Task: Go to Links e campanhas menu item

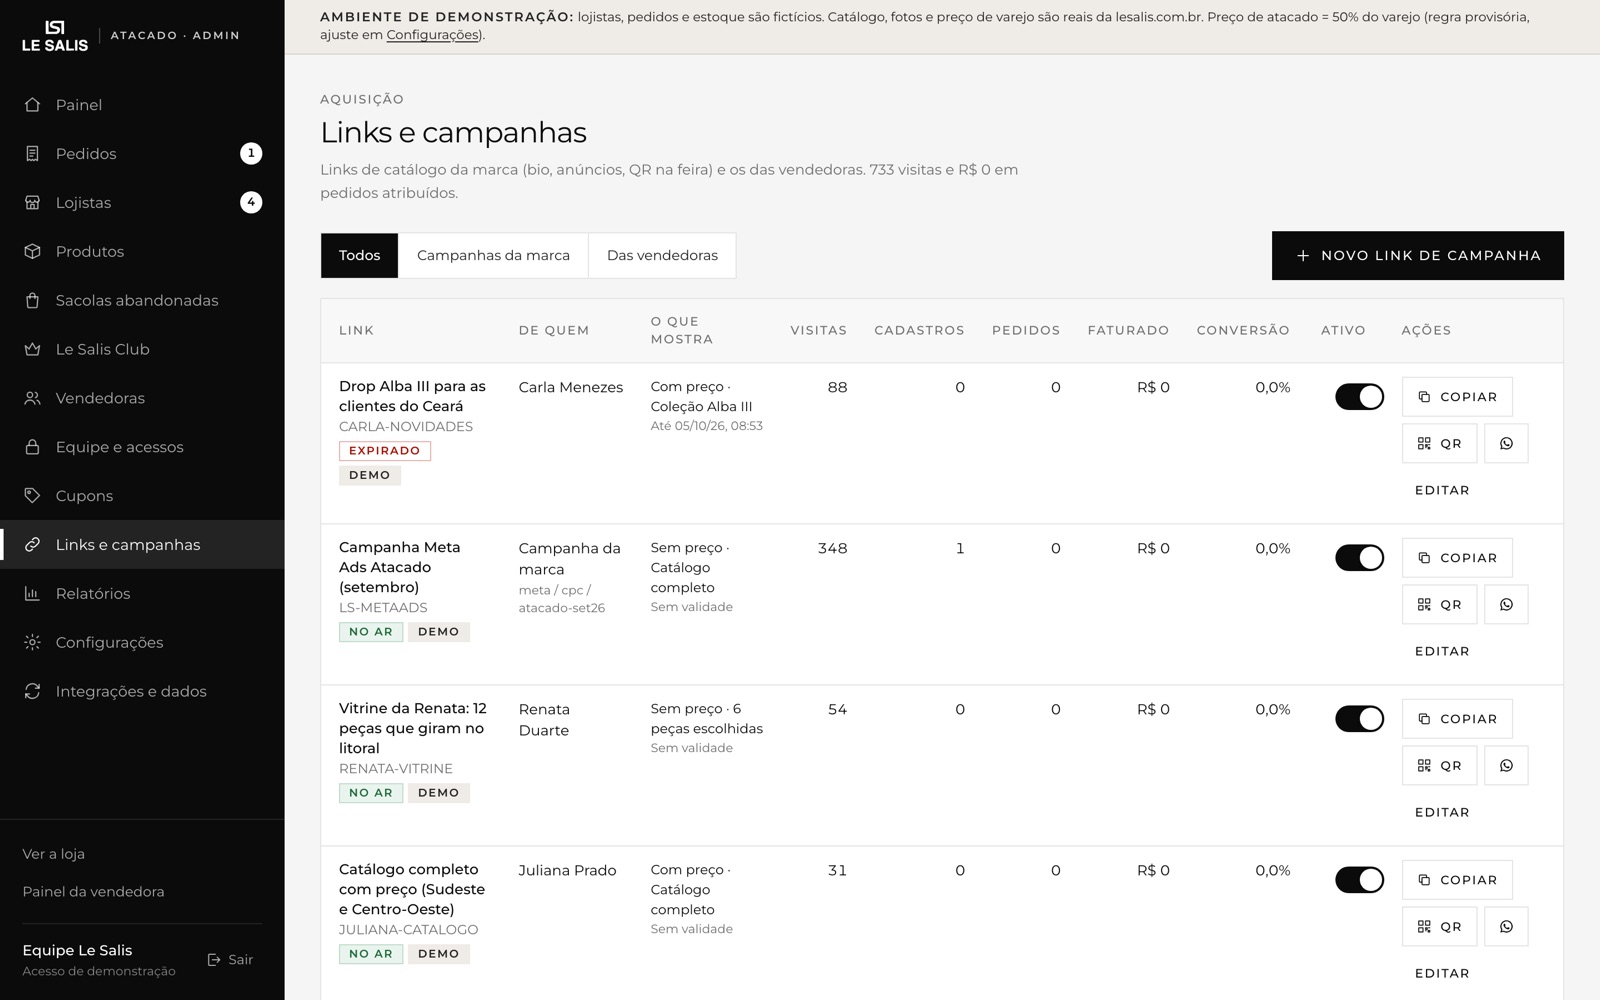Action: click(142, 545)
